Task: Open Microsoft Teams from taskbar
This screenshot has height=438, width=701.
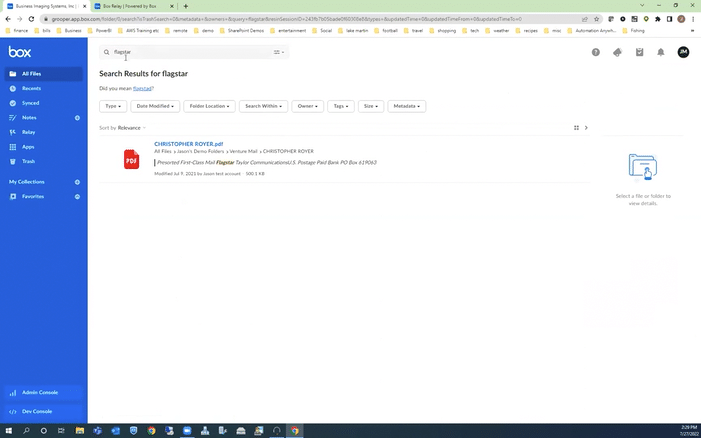Action: click(97, 431)
